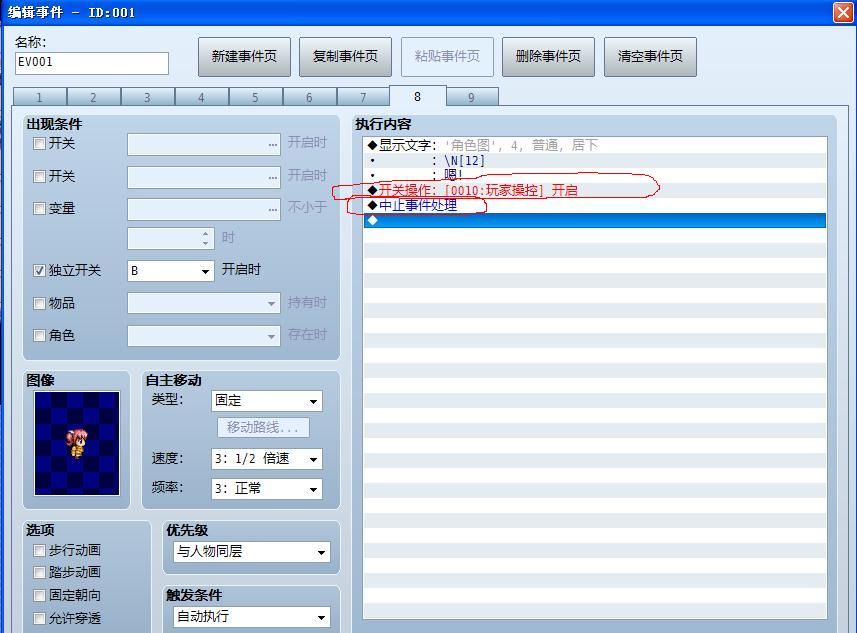Screen dimensions: 857x633
Task: Close the 编辑事件 dialog window
Action: pos(842,13)
